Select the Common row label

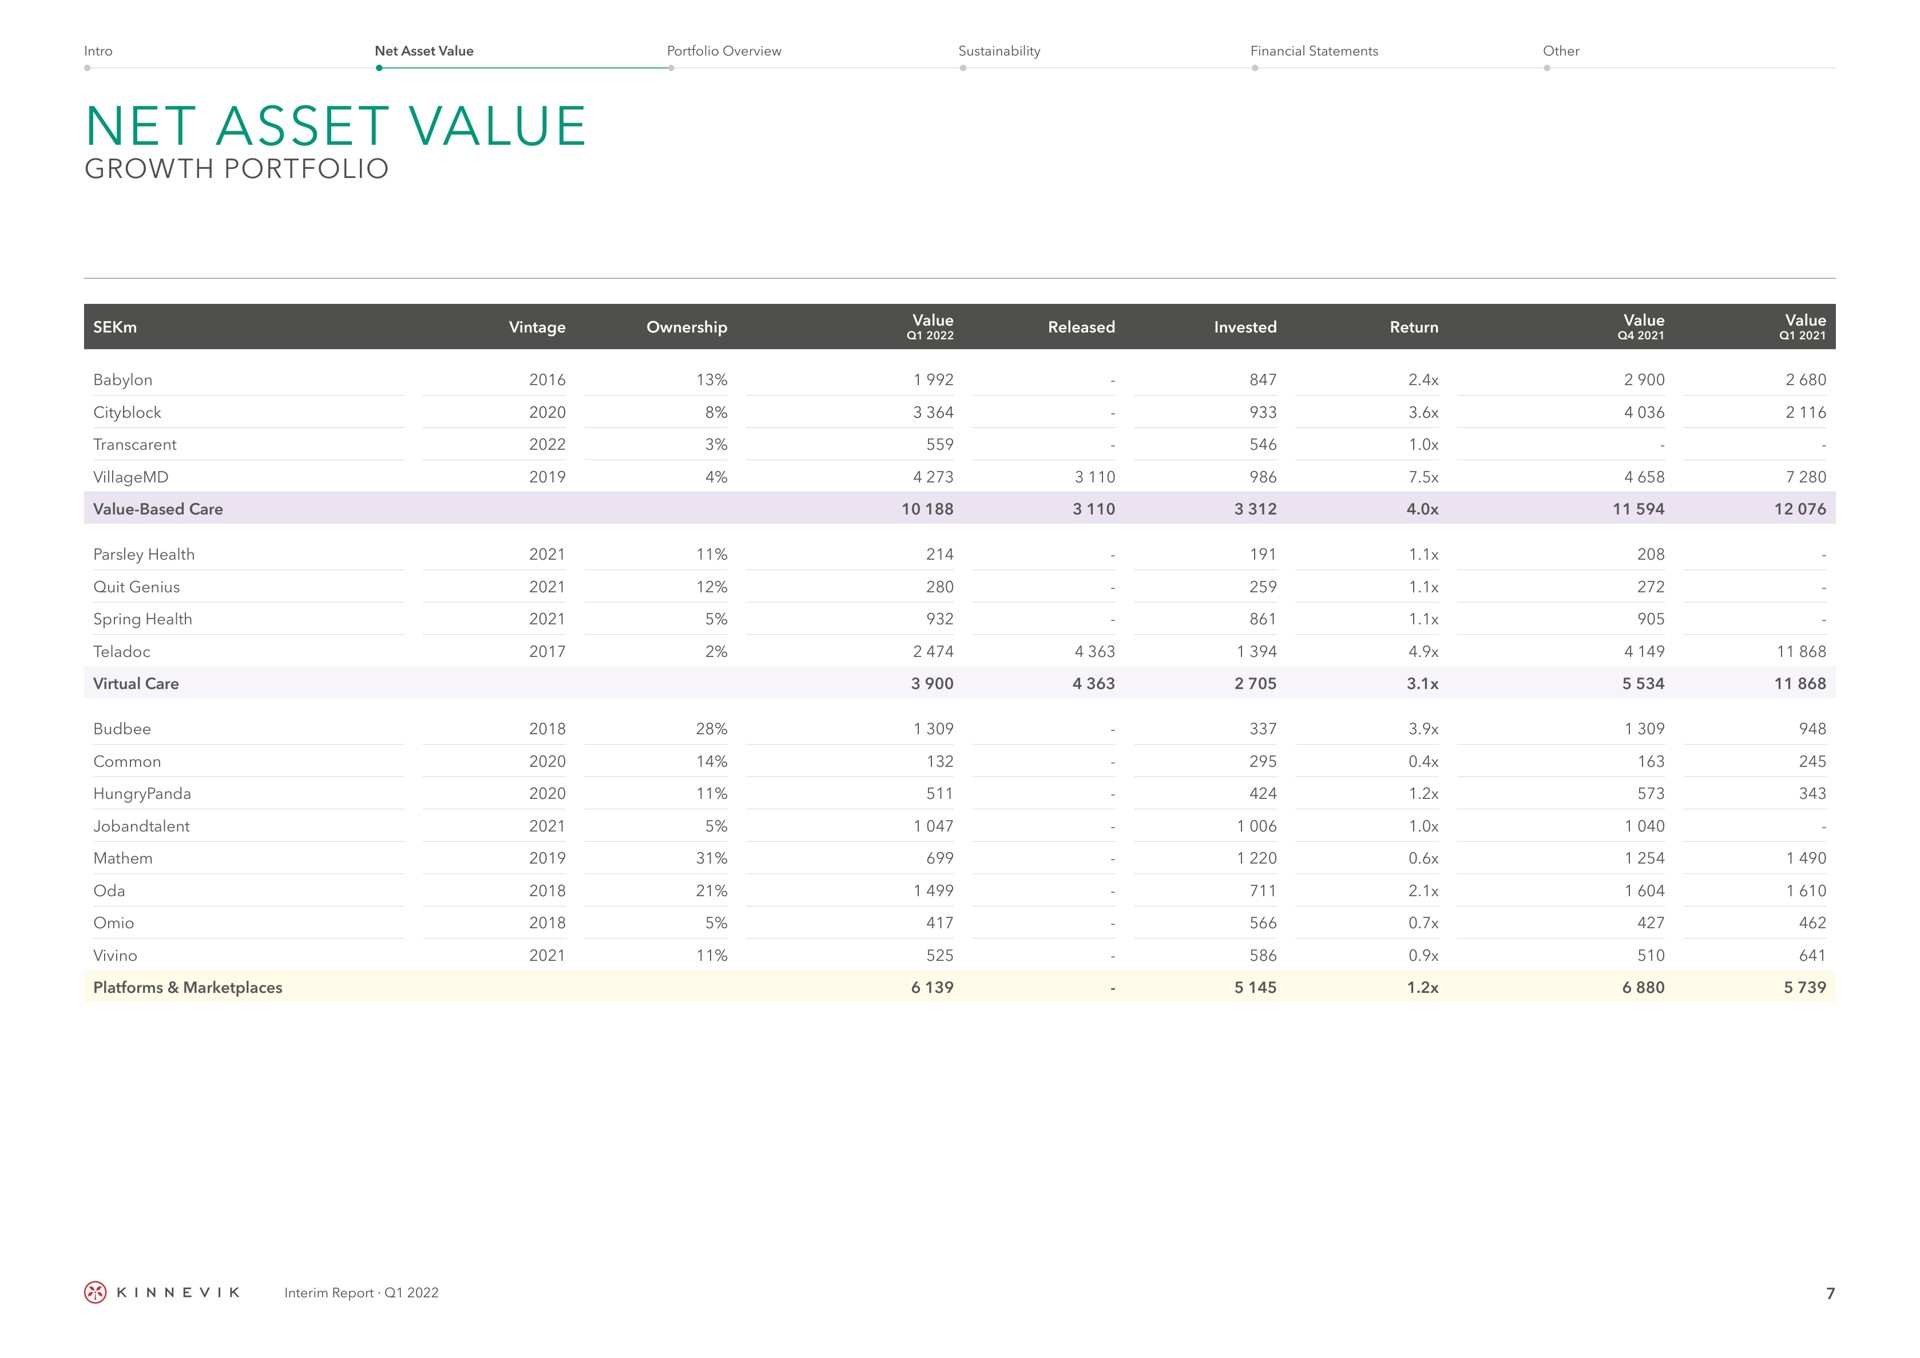coord(127,761)
